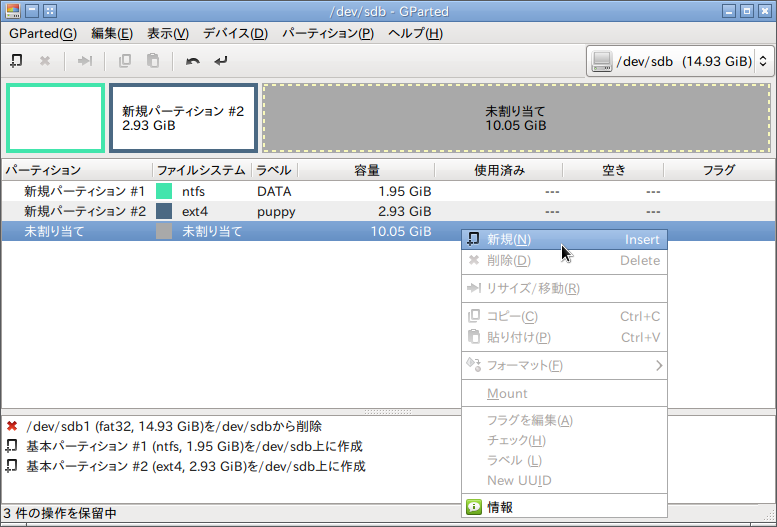Click the GParted window menu icon in title bar
Image resolution: width=777 pixels, height=527 pixels.
[13, 10]
